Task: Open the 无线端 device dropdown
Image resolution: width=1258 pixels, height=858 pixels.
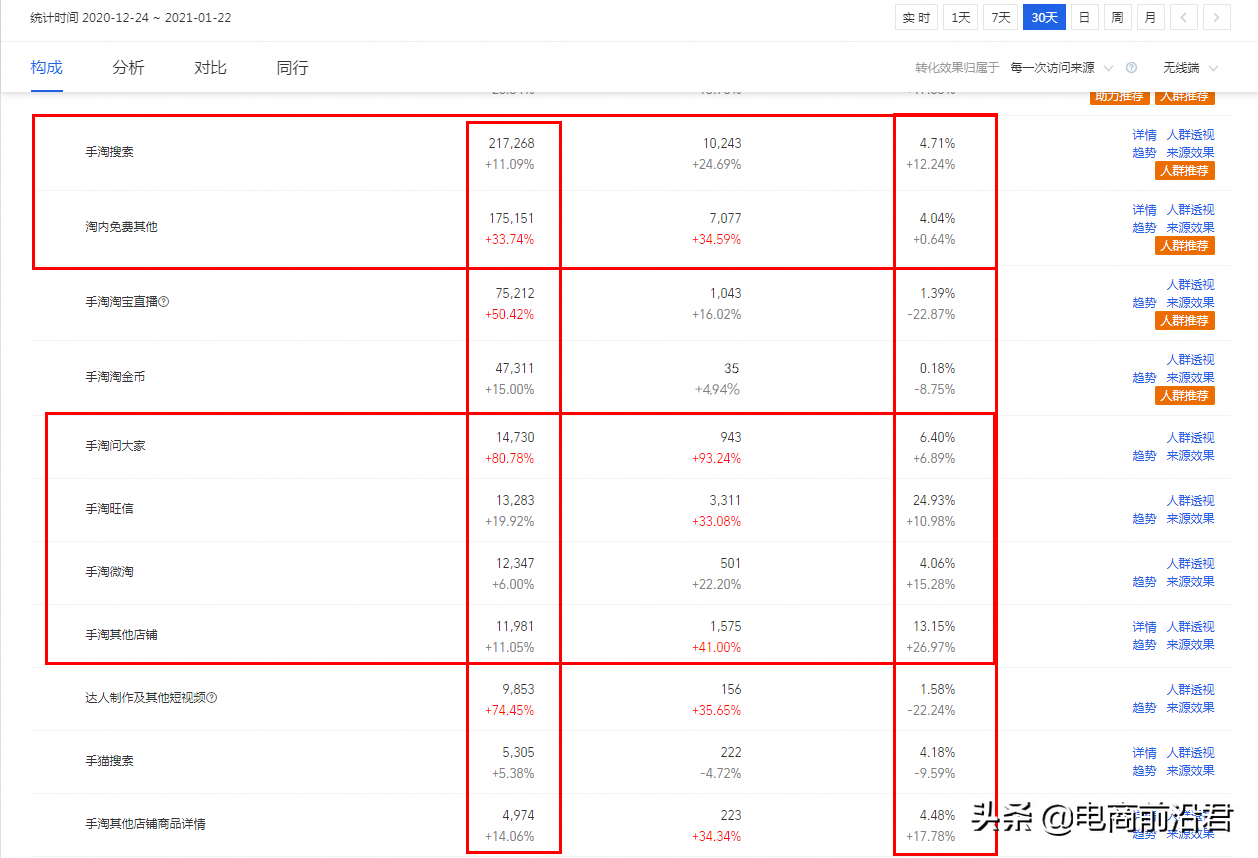Action: click(1190, 68)
